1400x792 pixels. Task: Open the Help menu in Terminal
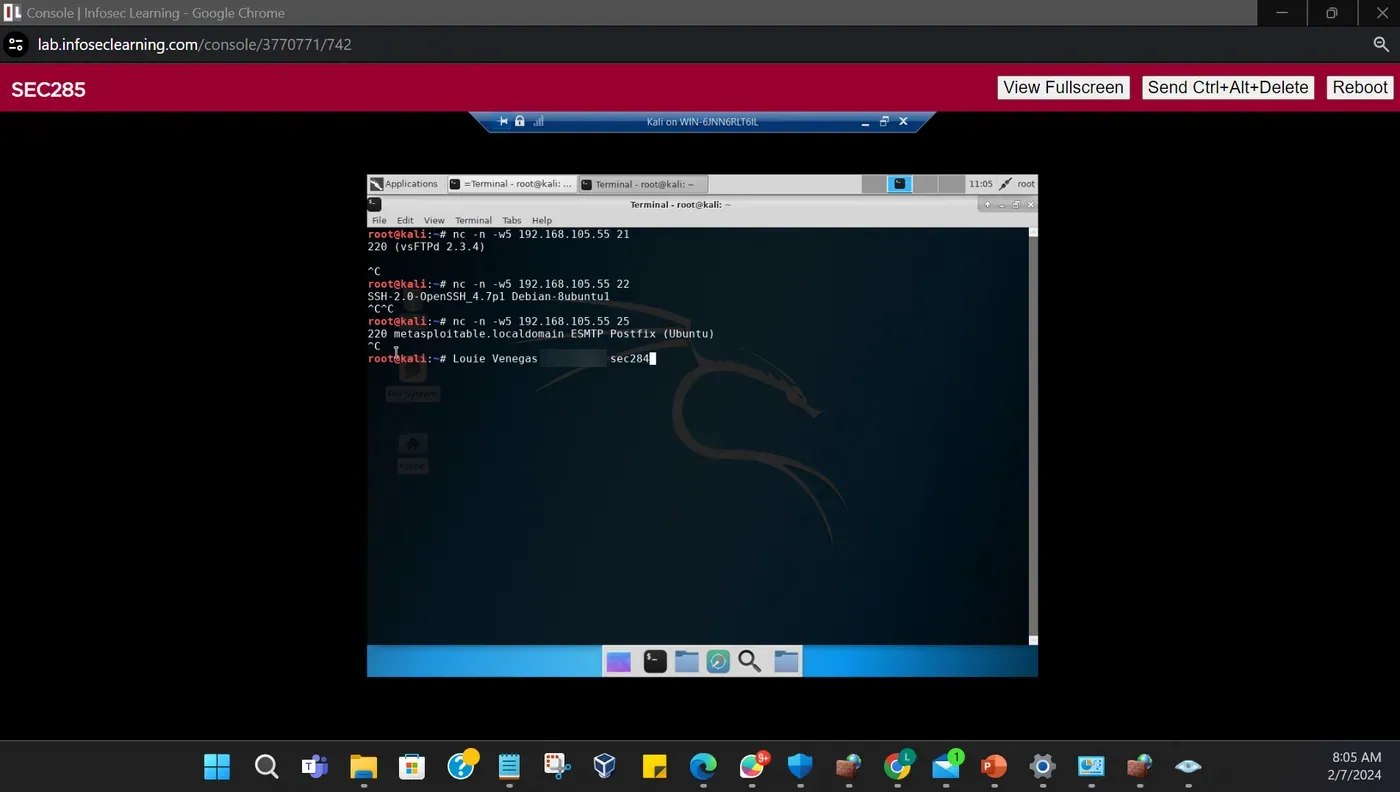542,220
